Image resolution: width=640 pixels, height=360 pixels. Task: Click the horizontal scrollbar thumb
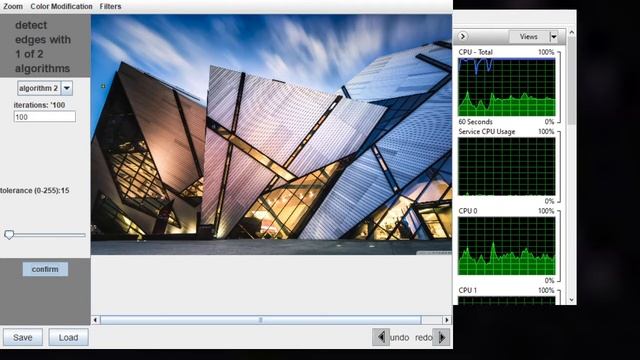click(260, 320)
